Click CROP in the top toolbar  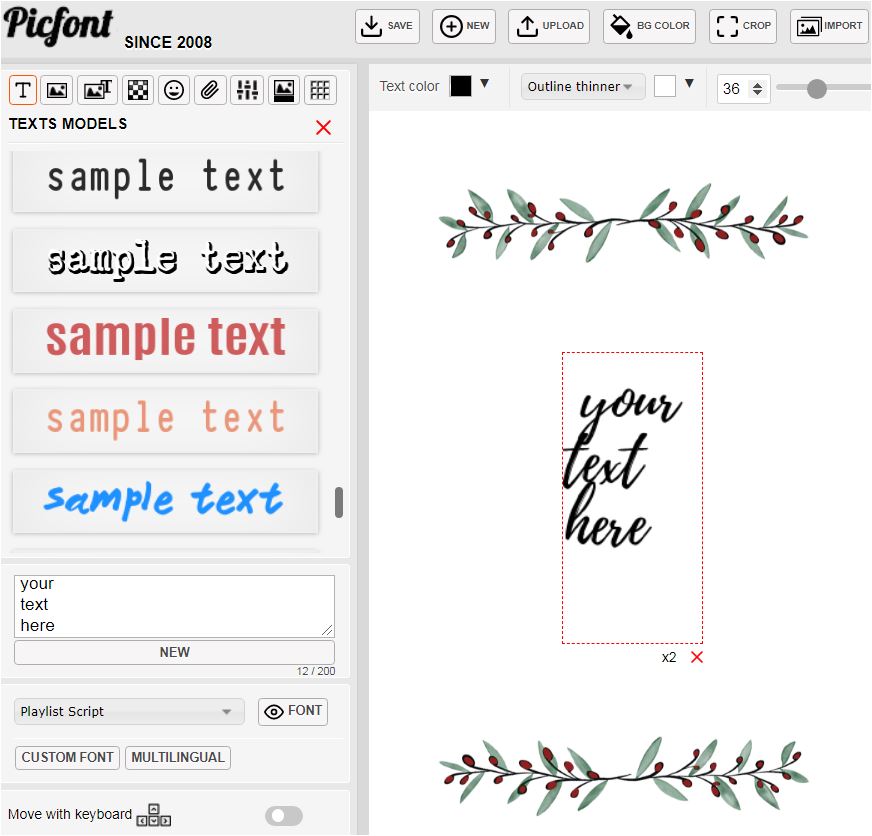[743, 26]
